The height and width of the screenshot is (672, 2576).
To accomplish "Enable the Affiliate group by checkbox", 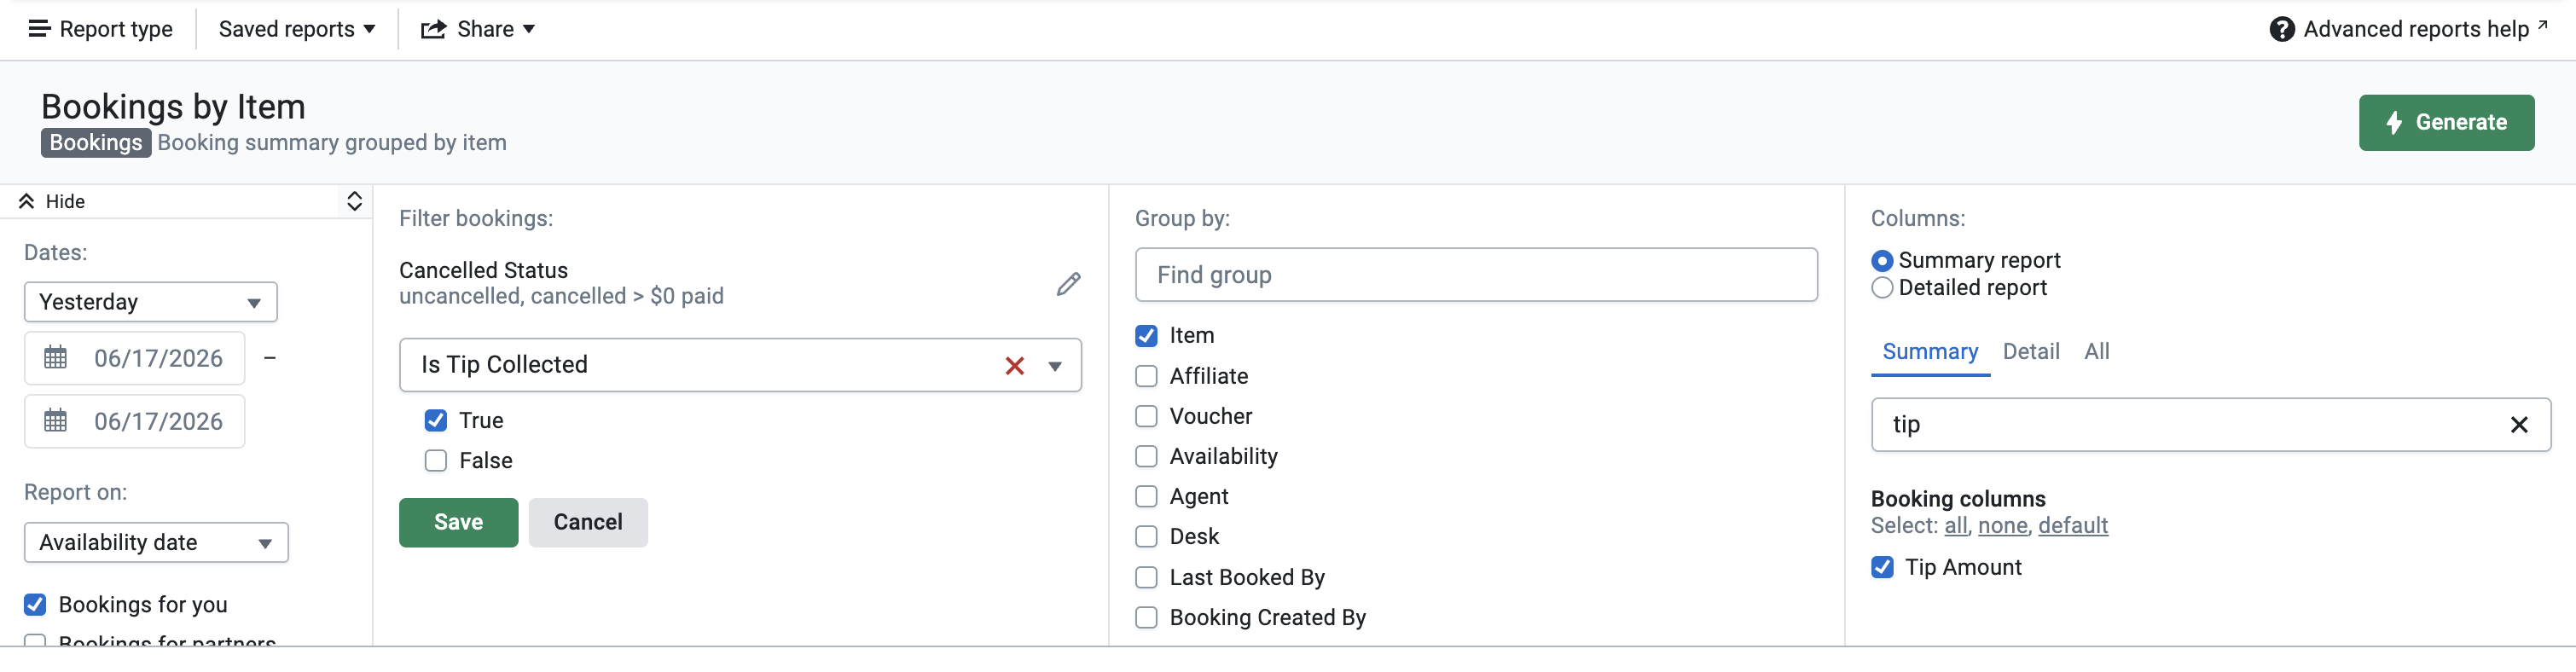I will [1146, 376].
